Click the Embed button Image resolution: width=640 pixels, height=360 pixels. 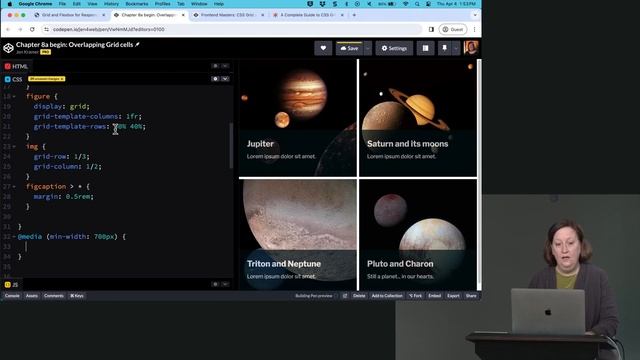click(435, 296)
